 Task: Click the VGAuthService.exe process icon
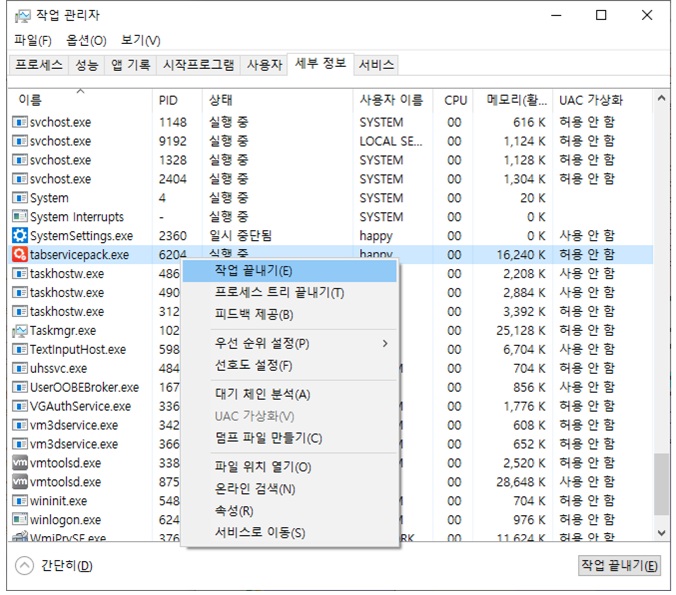pyautogui.click(x=20, y=406)
